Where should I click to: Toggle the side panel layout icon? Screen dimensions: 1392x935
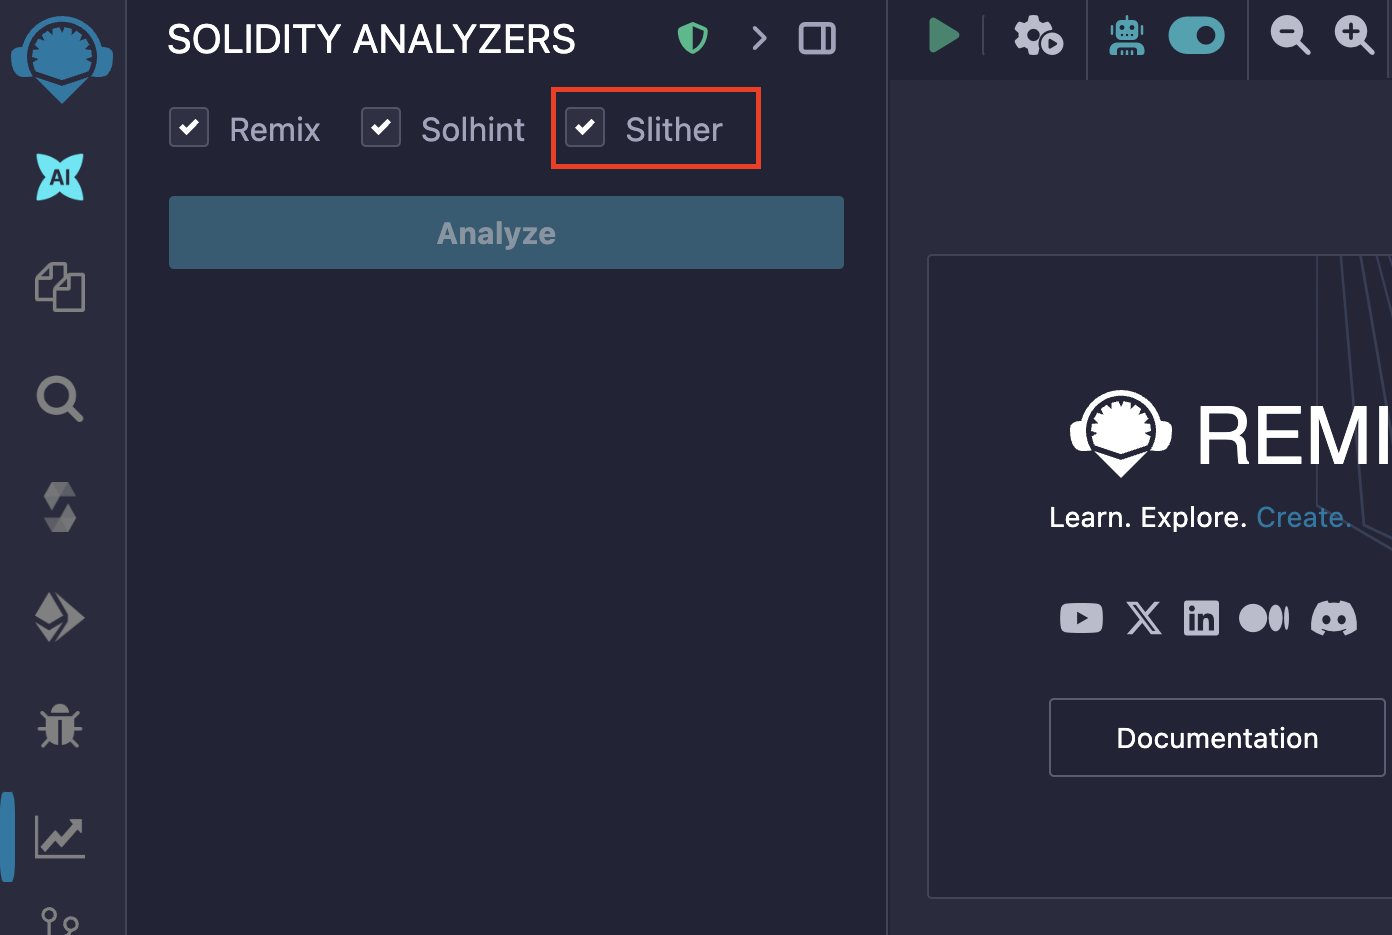817,39
